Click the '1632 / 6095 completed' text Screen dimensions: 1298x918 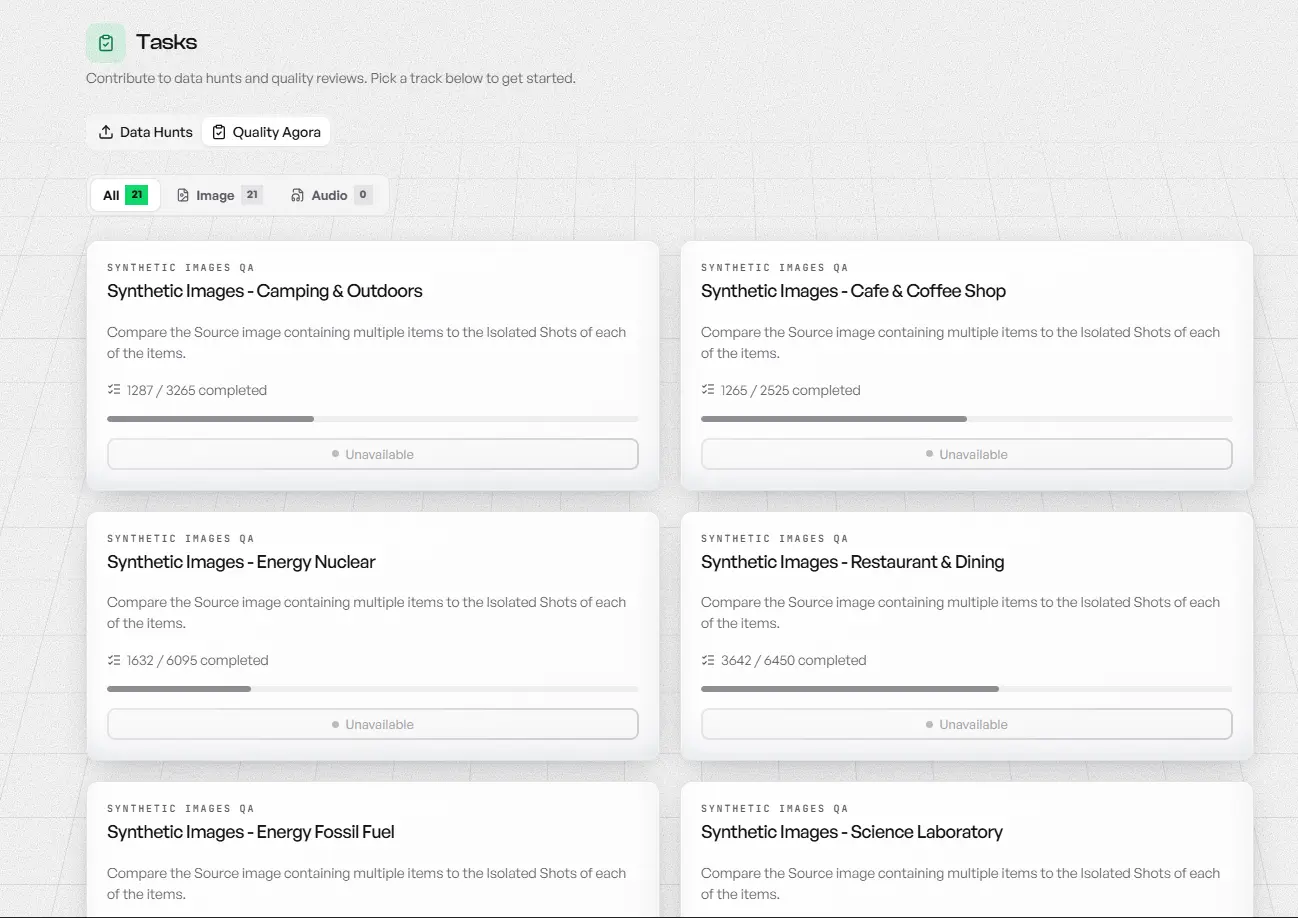coord(198,660)
